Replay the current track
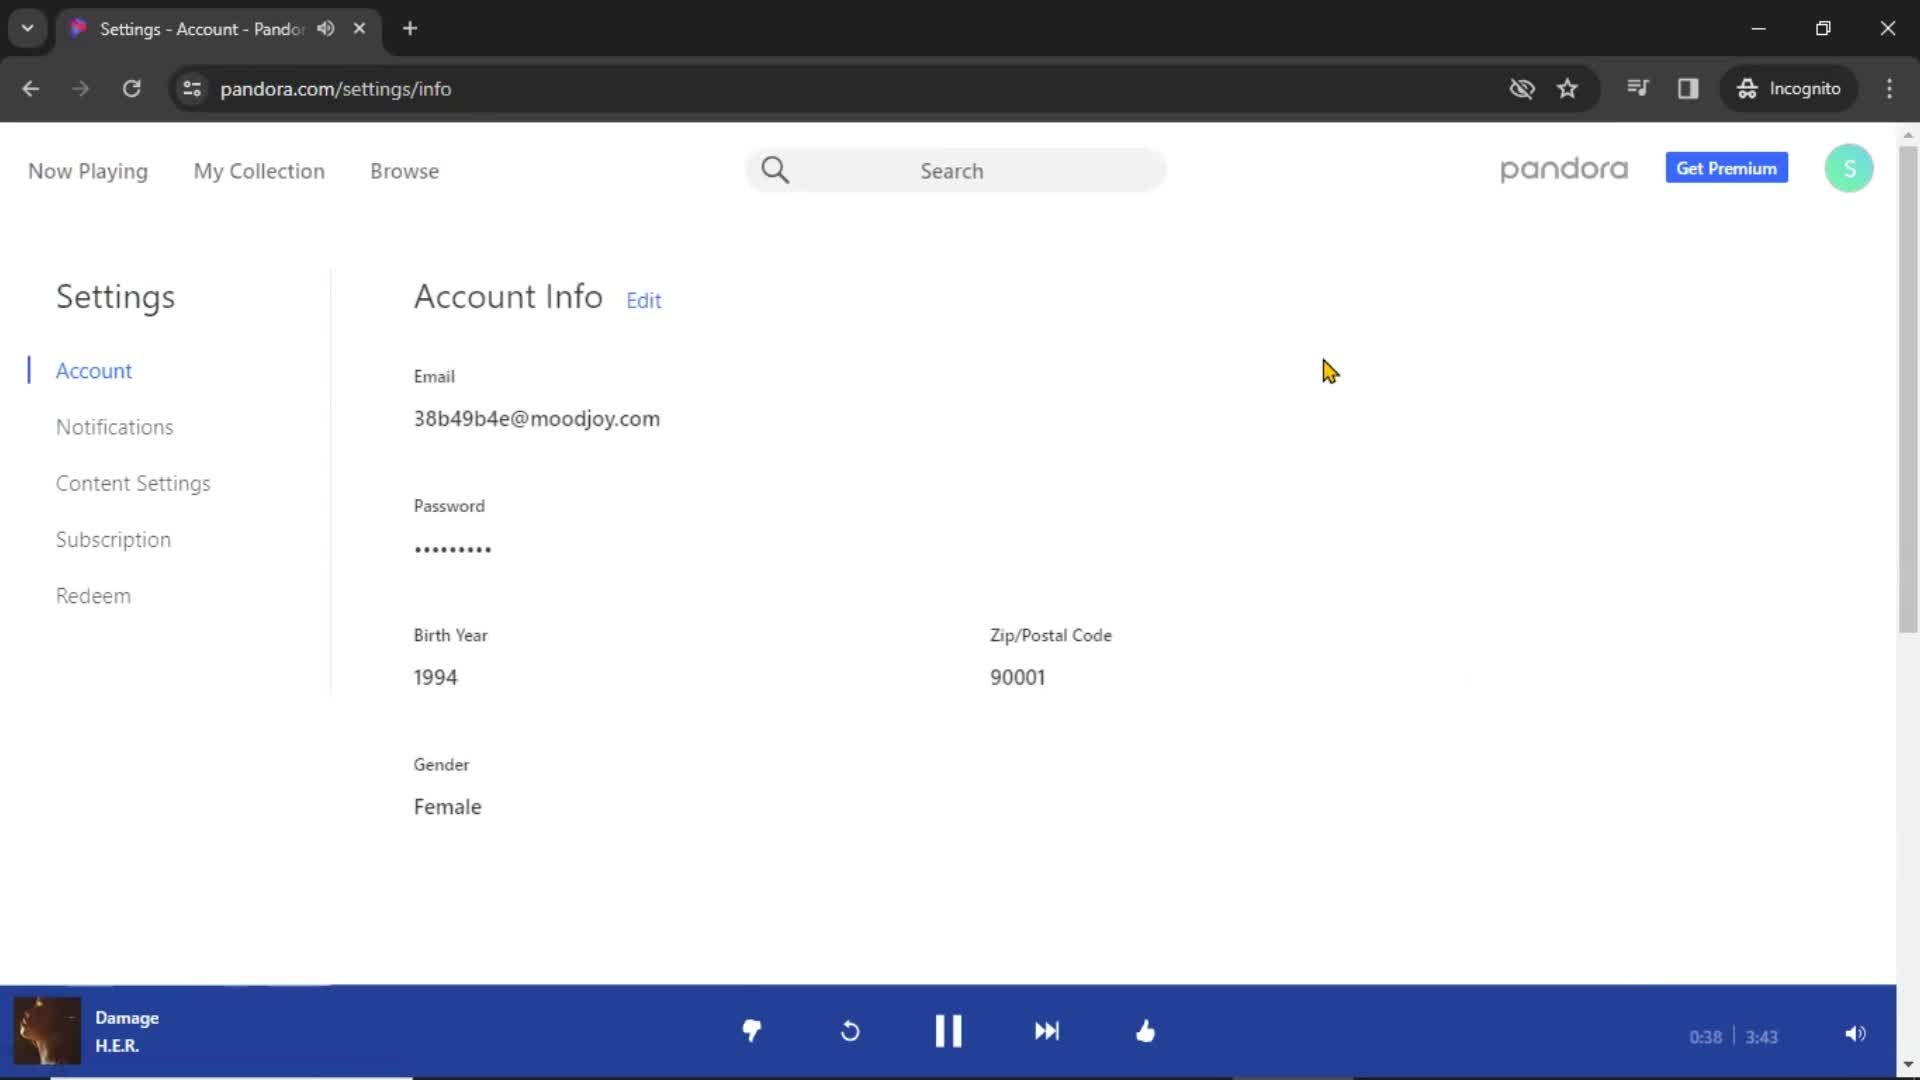The height and width of the screenshot is (1080, 1920). point(850,1031)
